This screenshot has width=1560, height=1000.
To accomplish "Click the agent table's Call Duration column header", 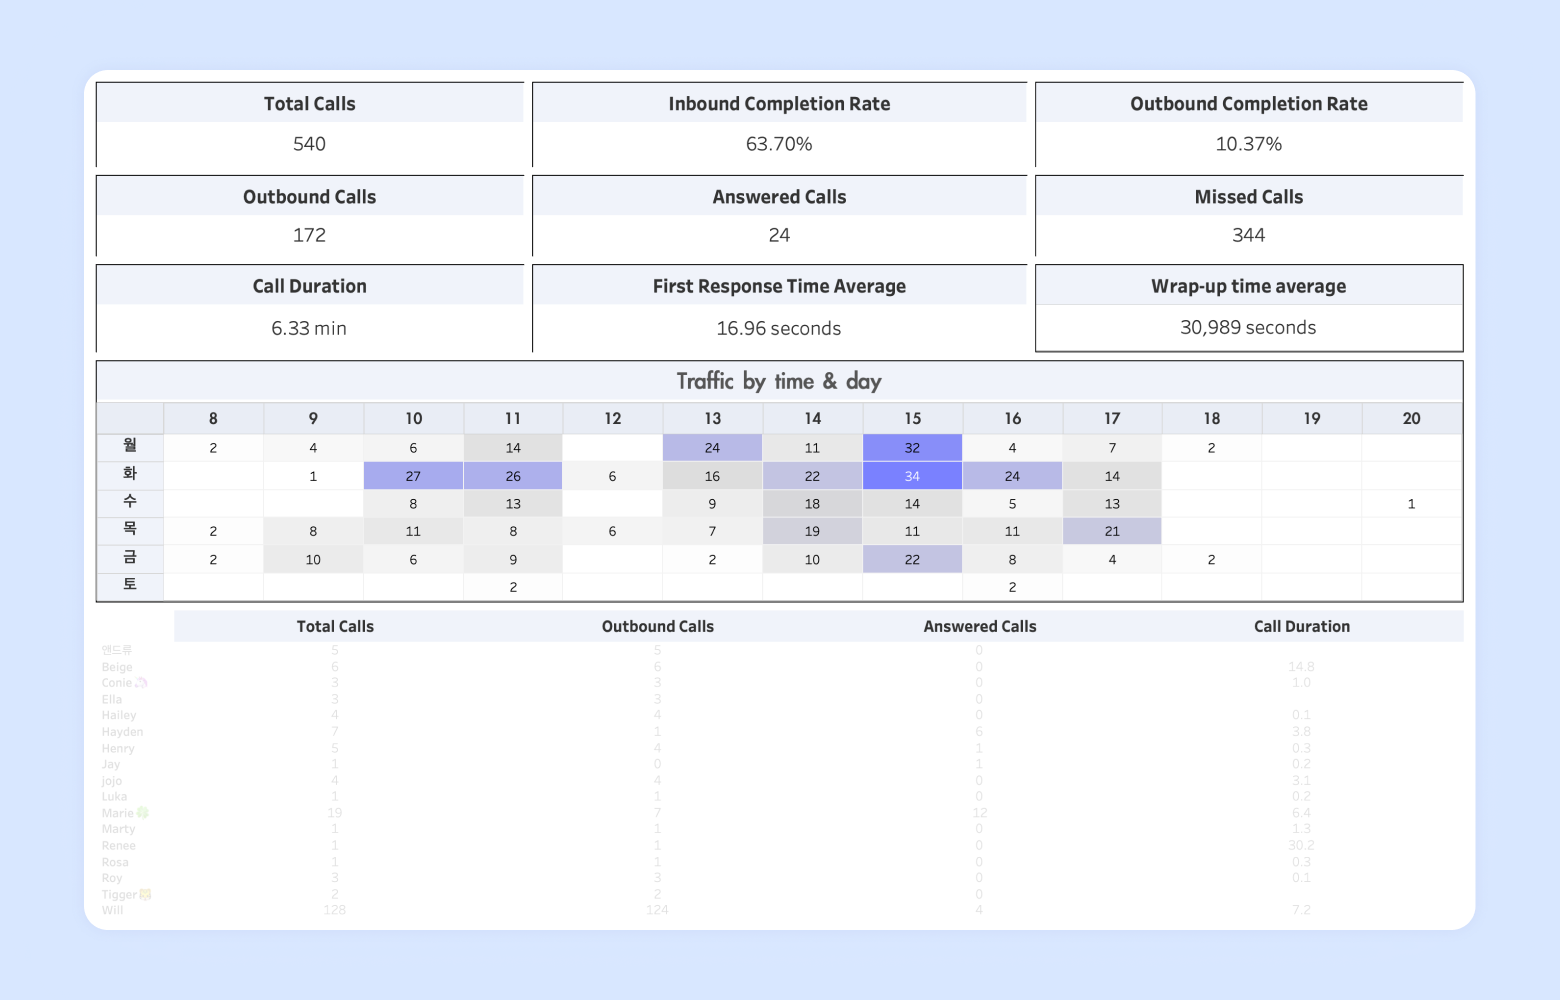I will pyautogui.click(x=1301, y=627).
